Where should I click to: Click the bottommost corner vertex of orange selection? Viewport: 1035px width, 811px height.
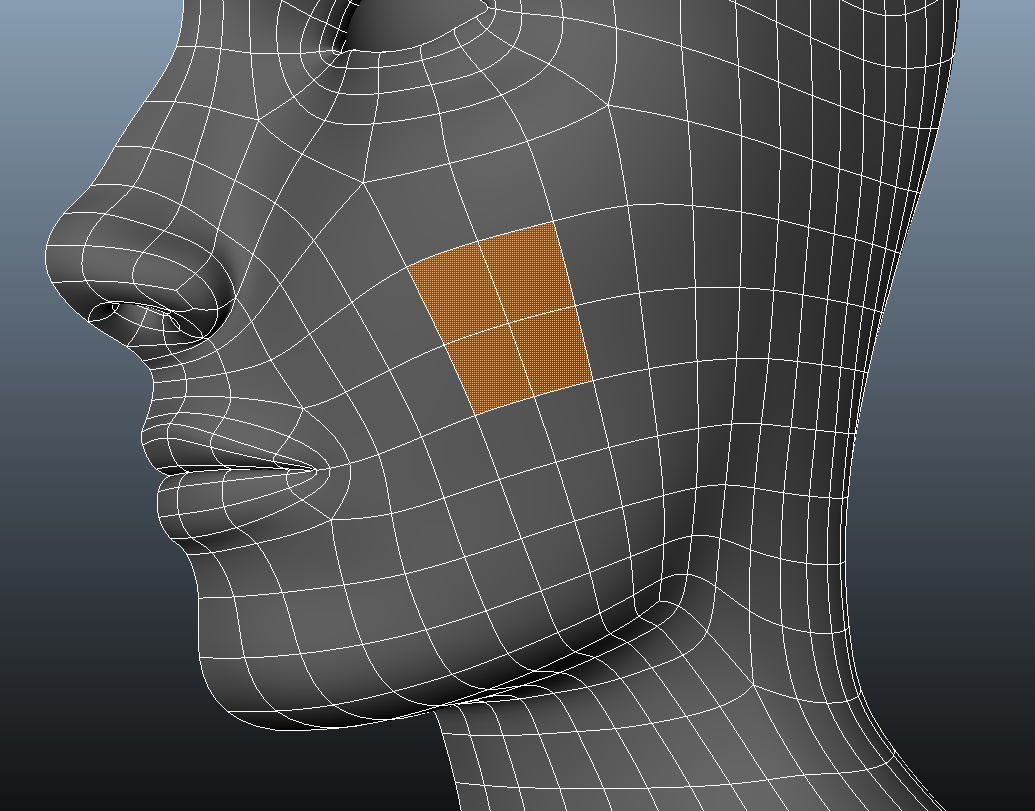point(475,413)
